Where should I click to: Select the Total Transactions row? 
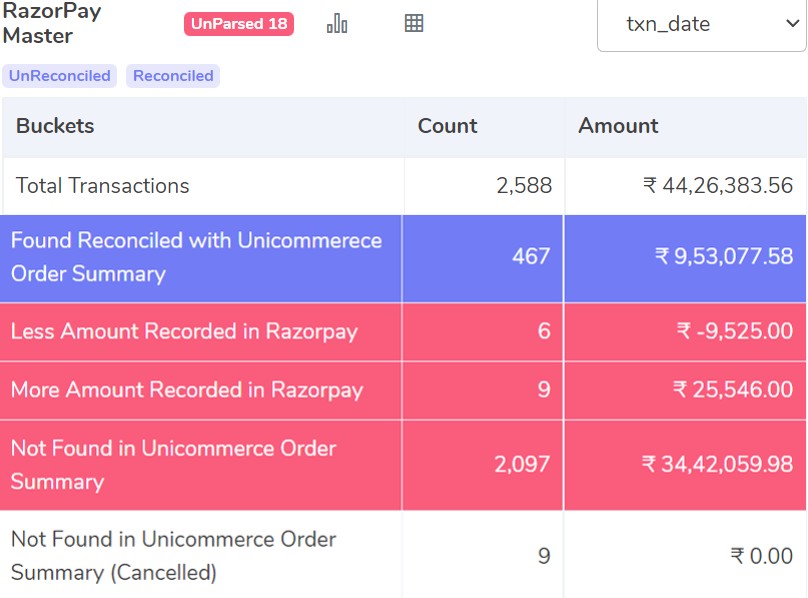click(x=404, y=186)
